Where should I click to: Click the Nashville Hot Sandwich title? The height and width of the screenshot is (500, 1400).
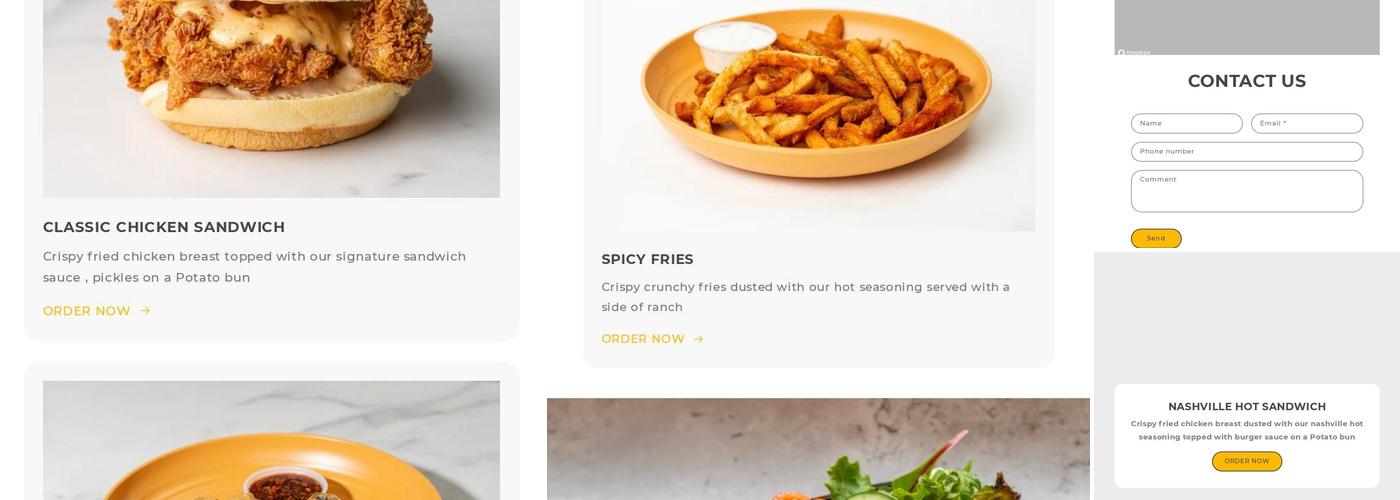[1246, 406]
